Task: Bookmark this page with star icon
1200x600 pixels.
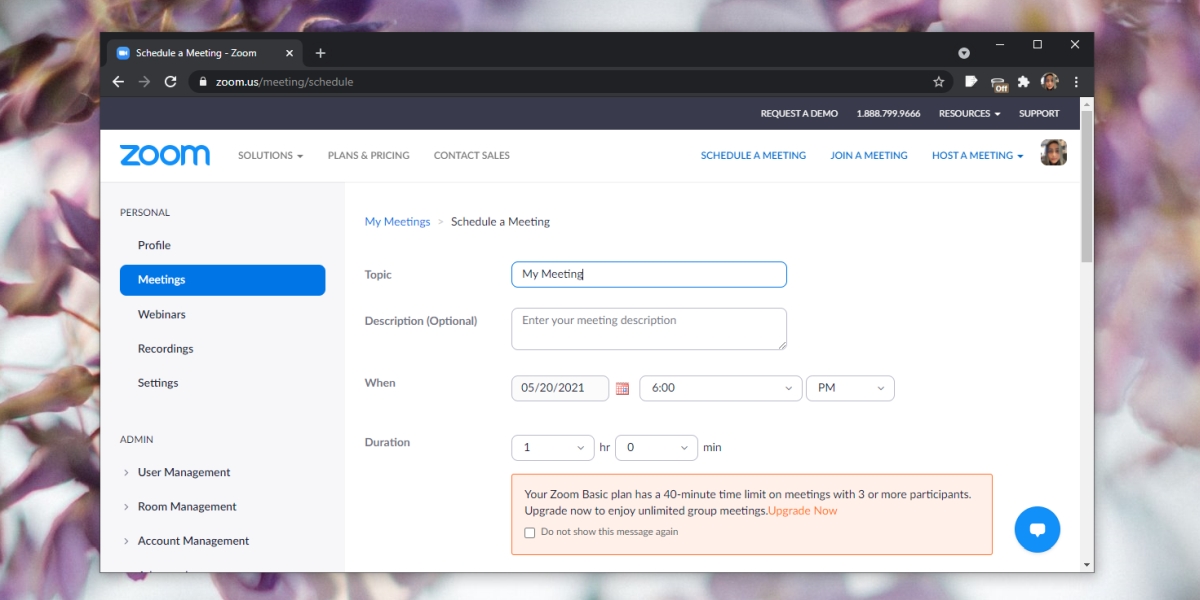Action: pos(938,82)
